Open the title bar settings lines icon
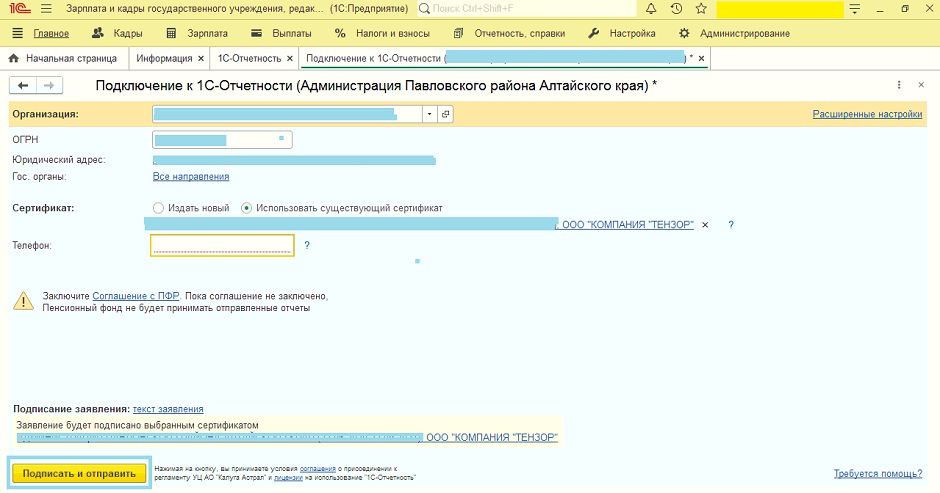 (855, 9)
